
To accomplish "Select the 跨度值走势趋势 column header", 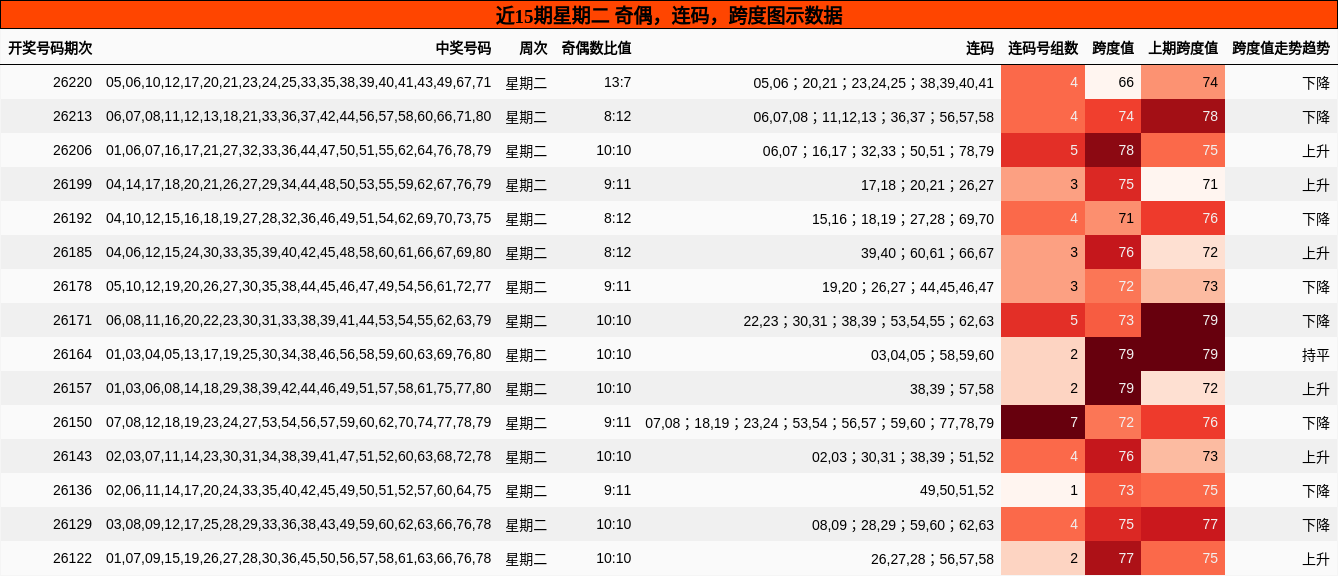I will [1281, 48].
